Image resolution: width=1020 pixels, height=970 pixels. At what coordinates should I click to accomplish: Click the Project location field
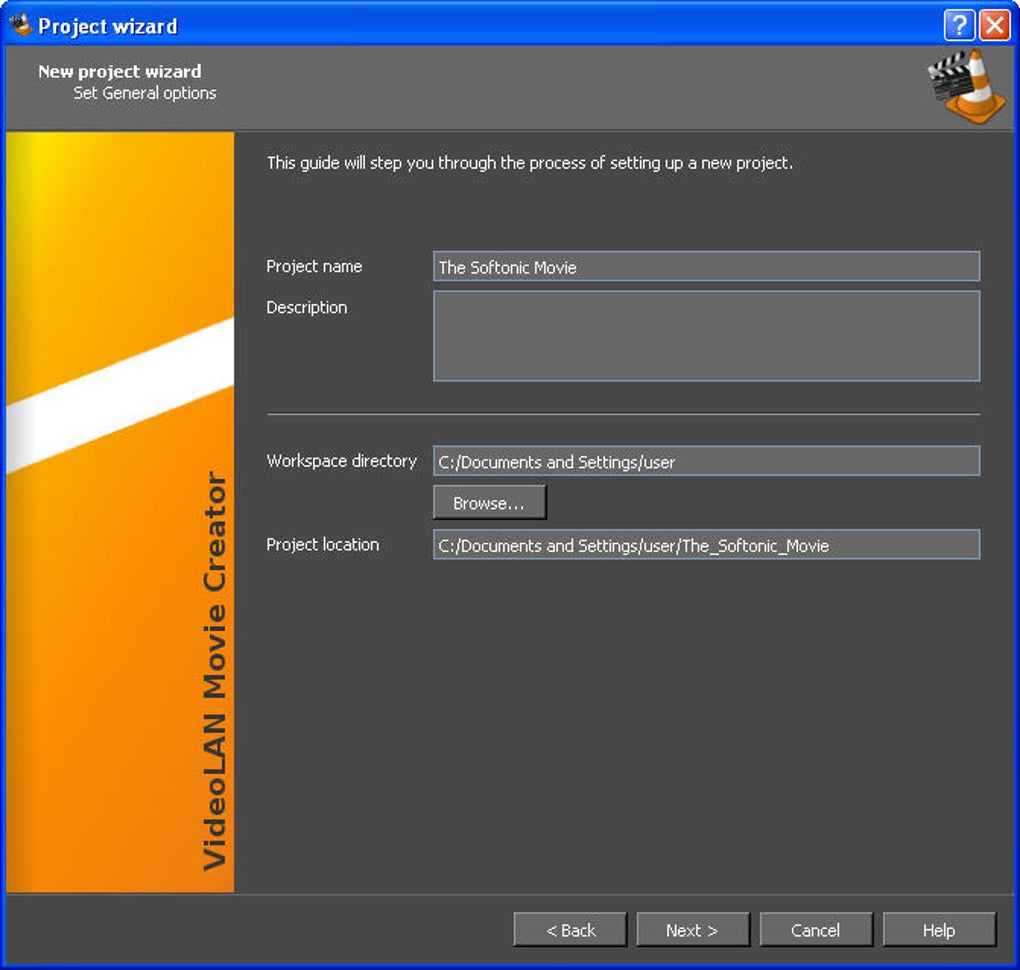pos(706,545)
